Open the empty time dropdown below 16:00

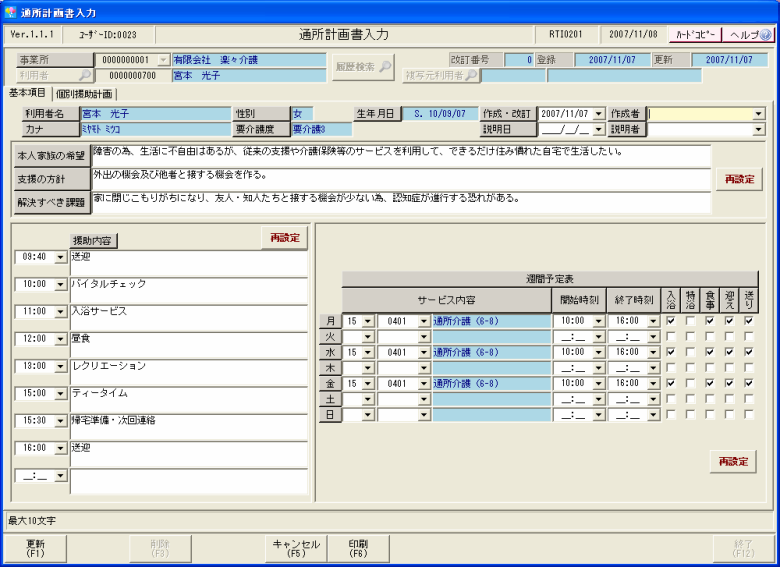coord(61,476)
